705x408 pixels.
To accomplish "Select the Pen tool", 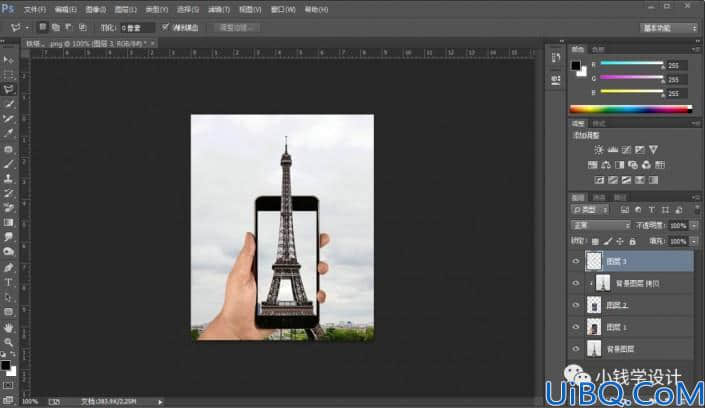I will (8, 268).
